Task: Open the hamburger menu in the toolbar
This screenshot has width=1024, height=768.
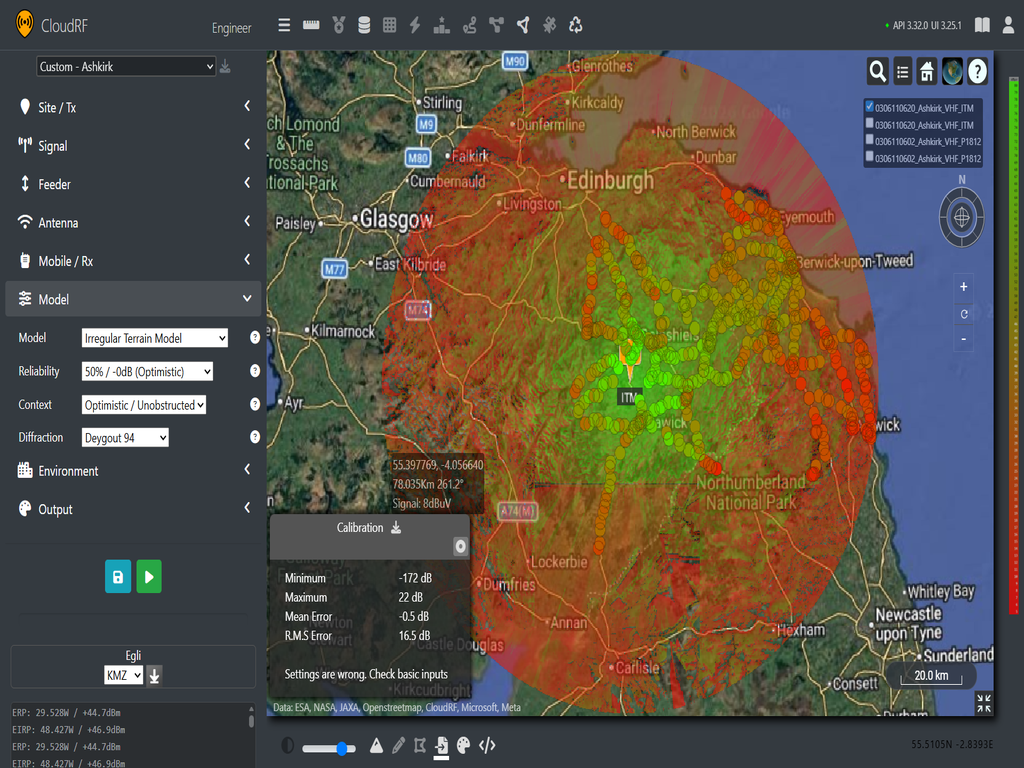Action: pyautogui.click(x=284, y=24)
